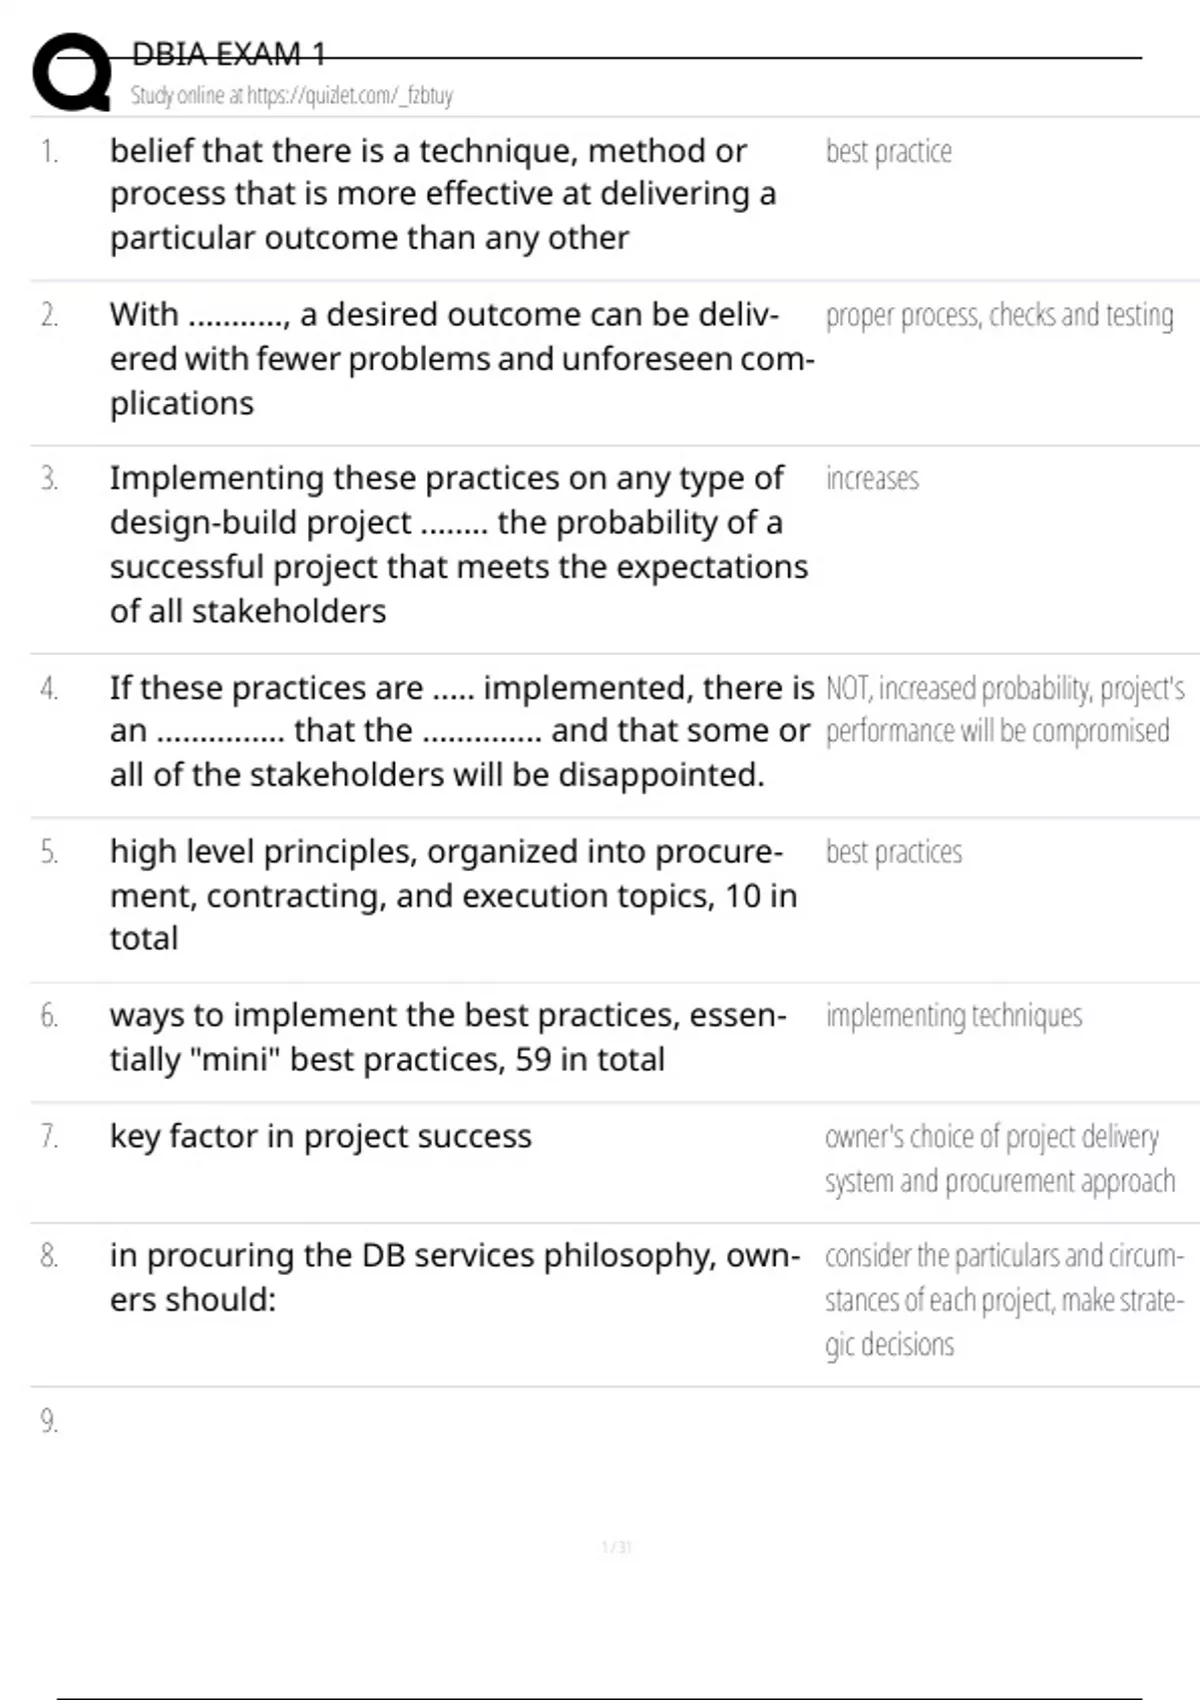Click the question beginning 'With ..........., a desired outcome'
This screenshot has height=1700, width=1200.
(x=462, y=359)
